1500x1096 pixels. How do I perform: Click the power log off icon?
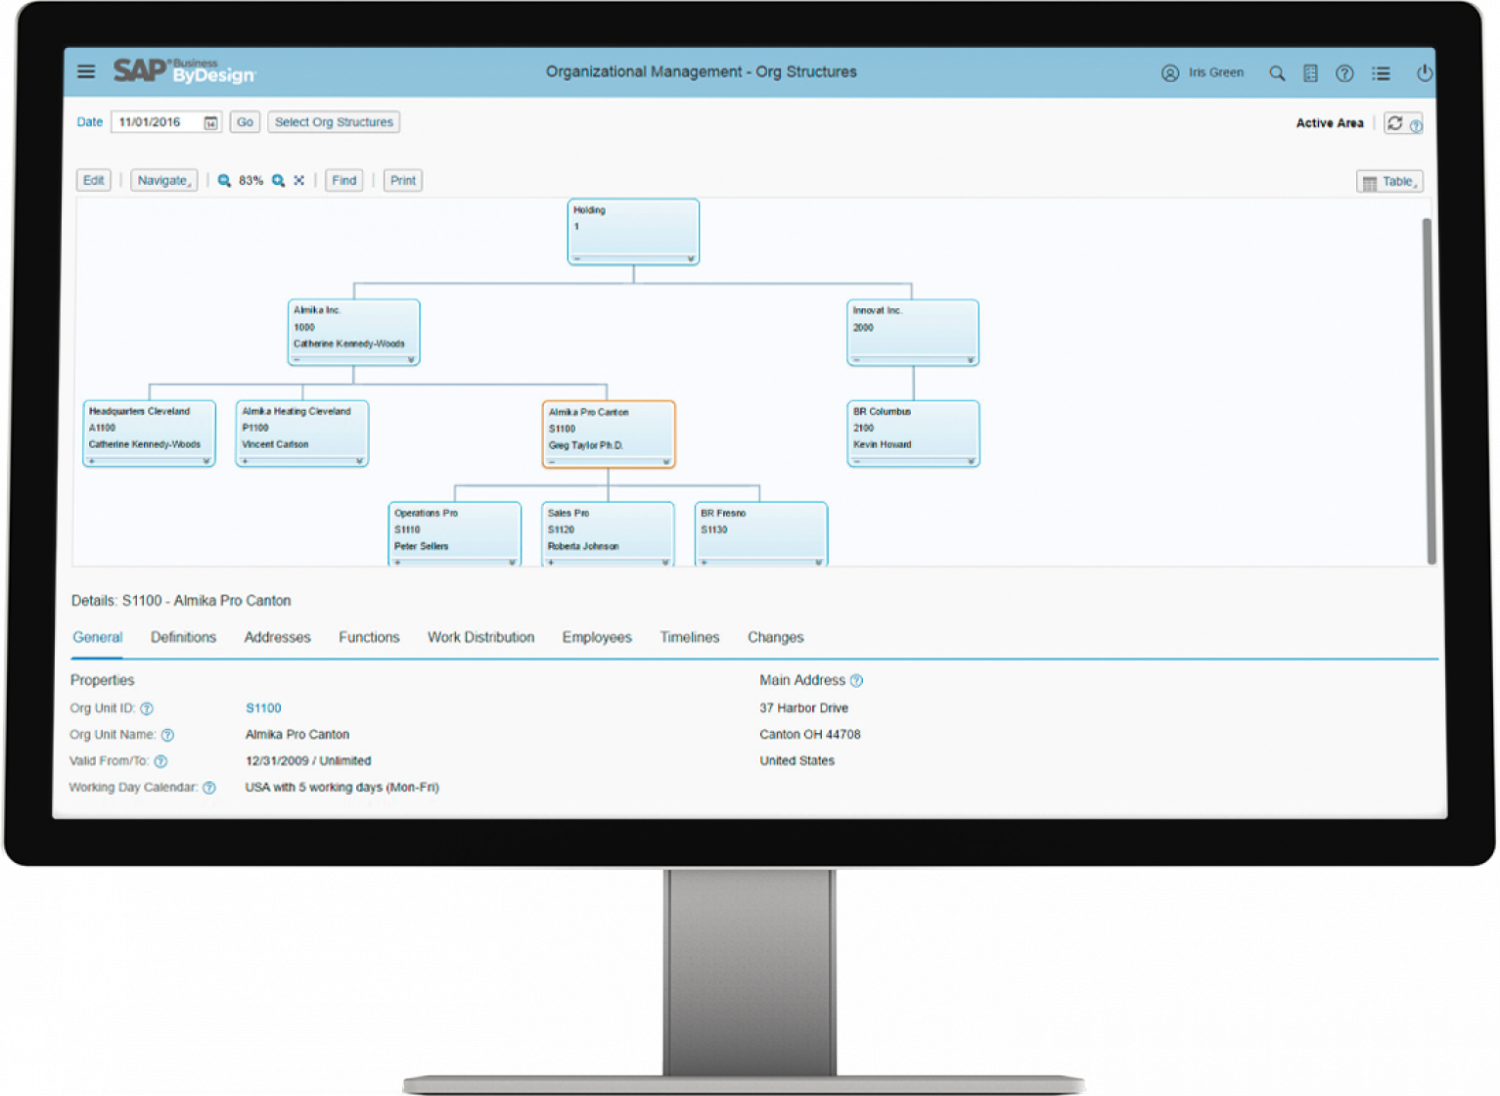click(x=1424, y=73)
